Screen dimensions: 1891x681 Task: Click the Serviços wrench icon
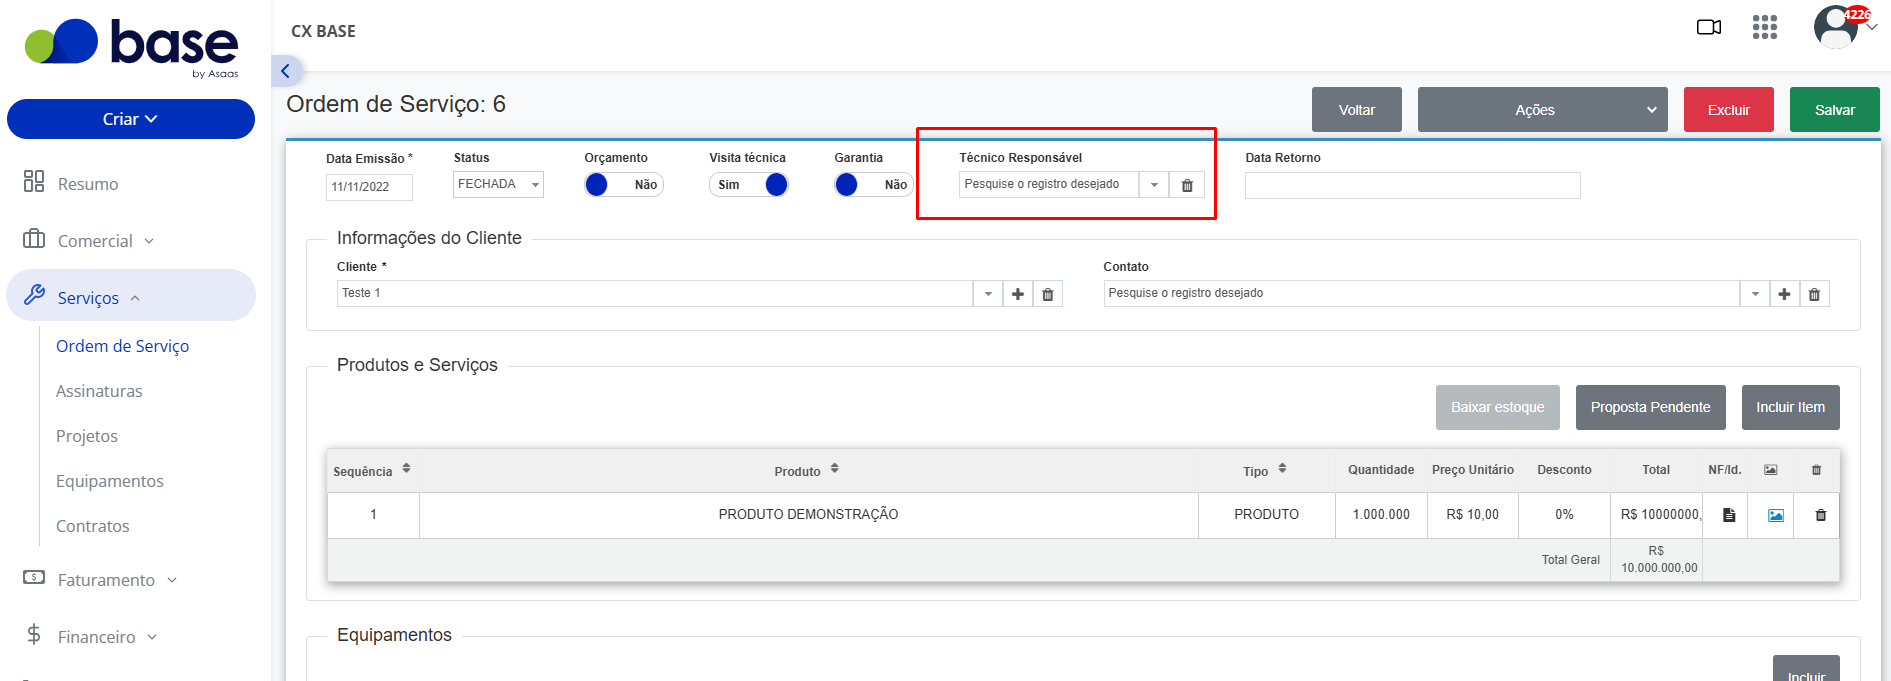pos(35,294)
